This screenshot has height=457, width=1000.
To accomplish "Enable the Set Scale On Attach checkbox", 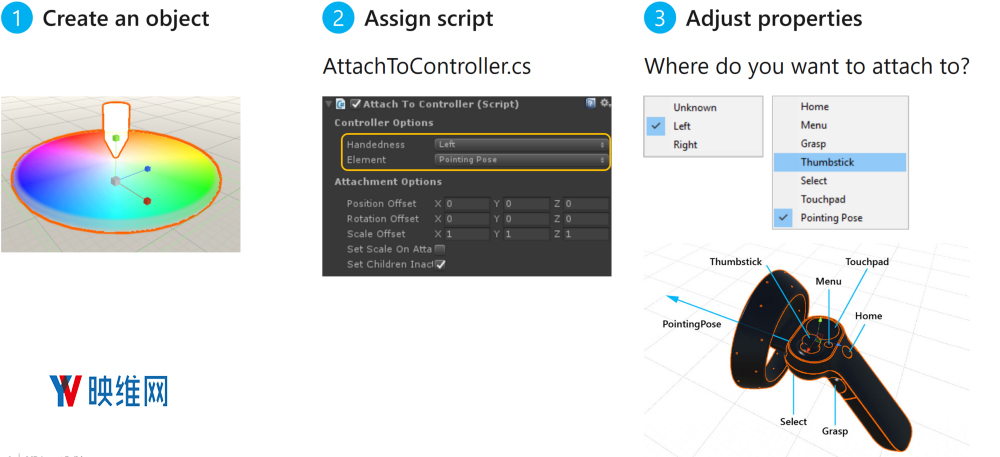I will click(440, 249).
